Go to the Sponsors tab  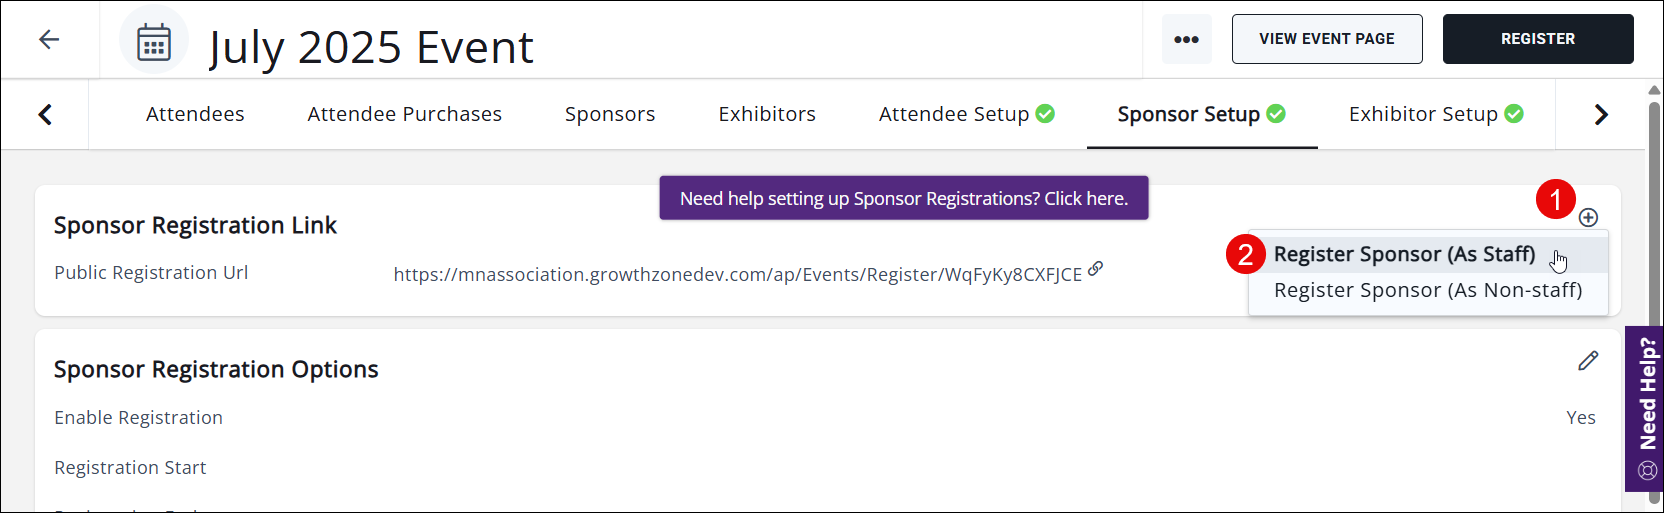pyautogui.click(x=610, y=114)
